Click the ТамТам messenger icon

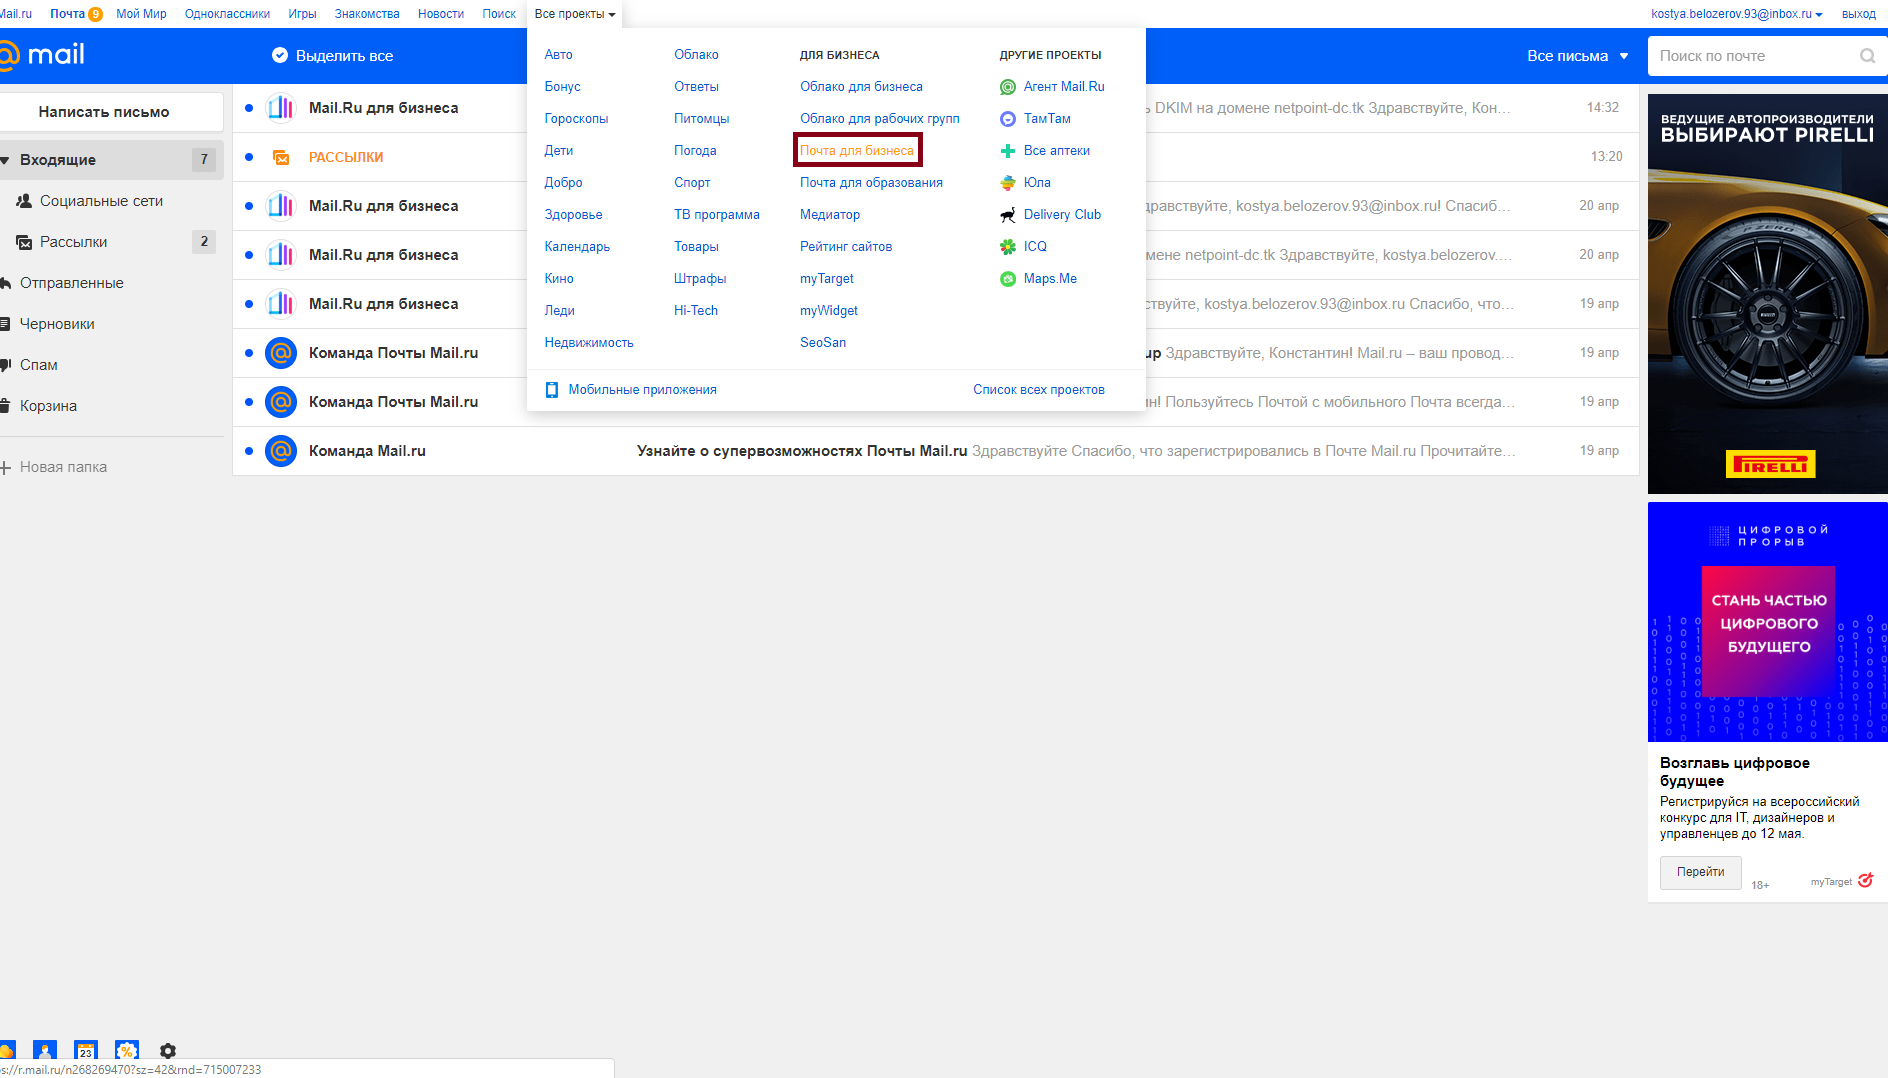point(1008,119)
